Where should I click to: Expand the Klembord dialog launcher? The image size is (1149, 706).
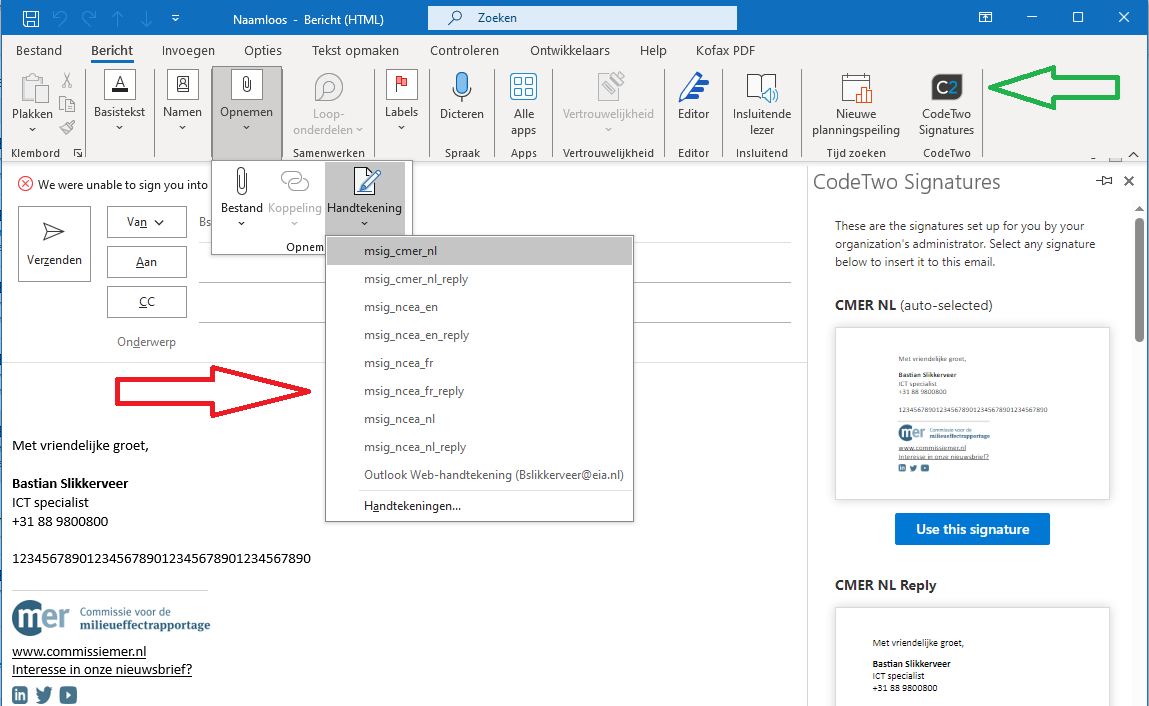pos(78,153)
